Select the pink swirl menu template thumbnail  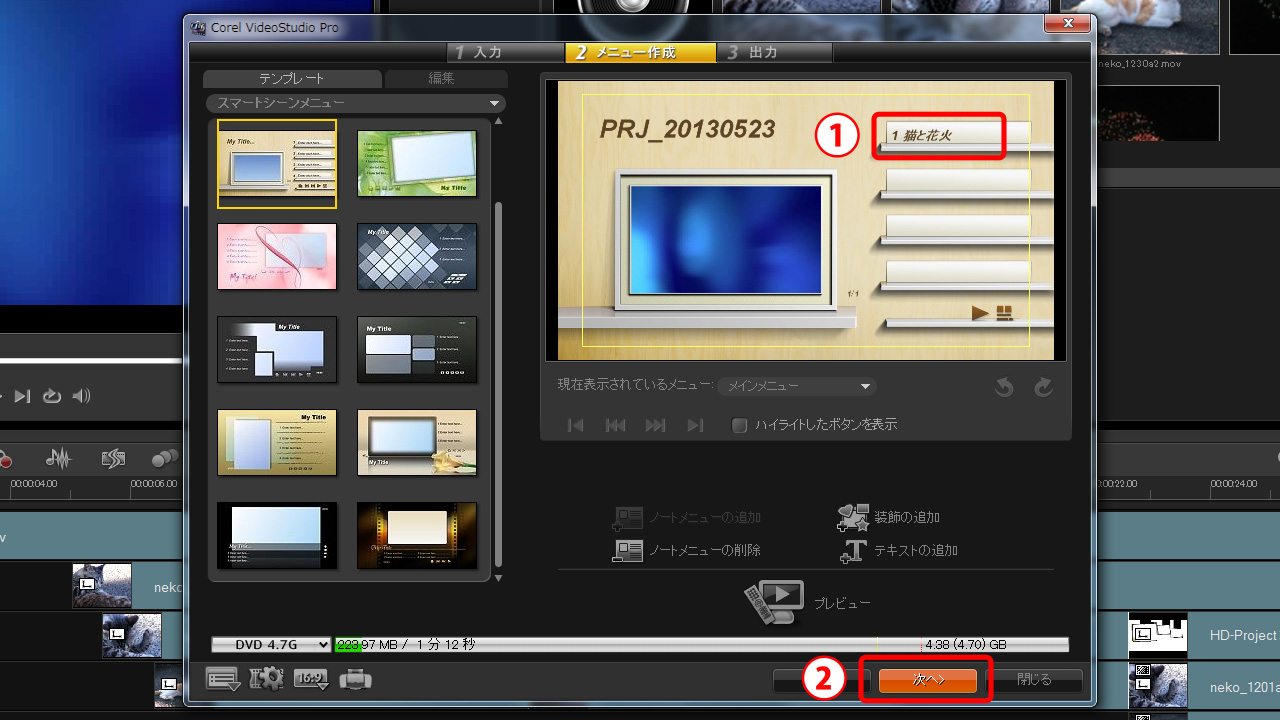coord(277,256)
